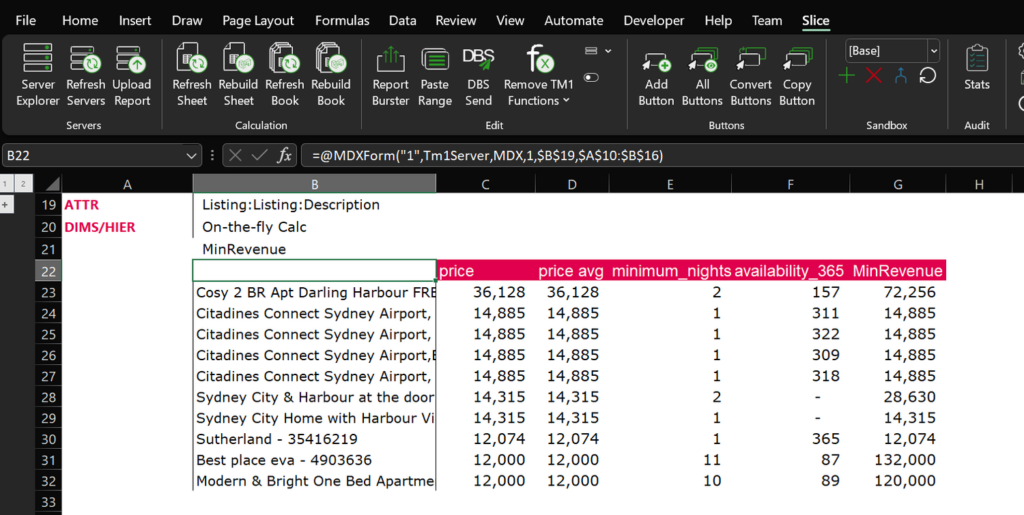Select the pink MinRevenue header cell

tap(897, 271)
